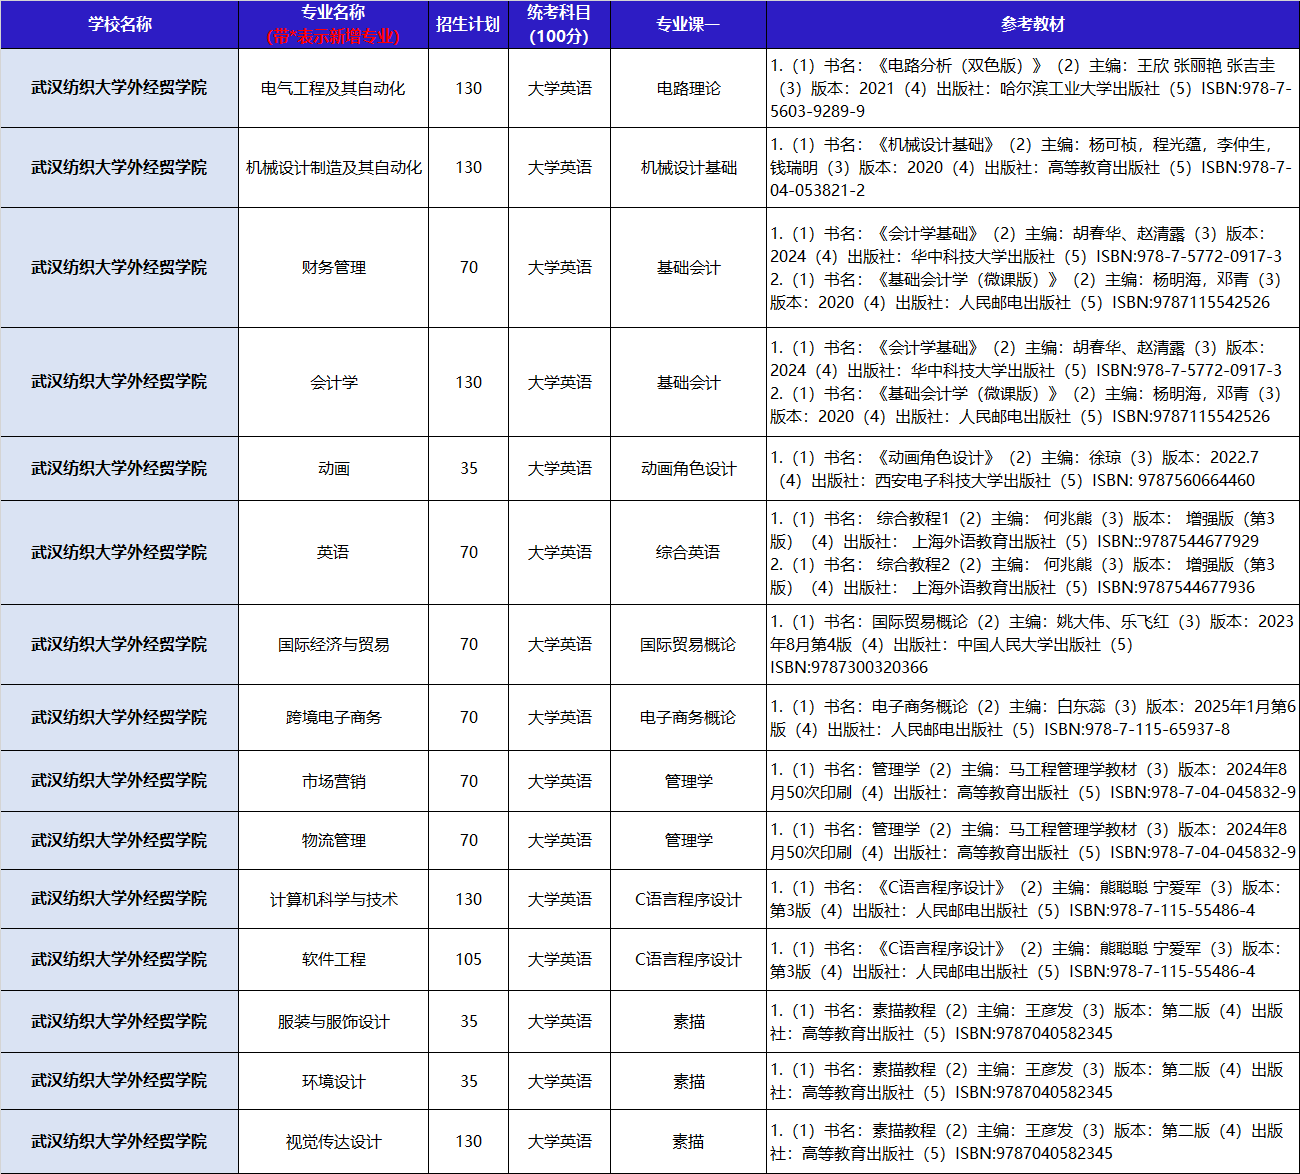Select the 电气工程及其自动化 major cell
The width and height of the screenshot is (1300, 1174).
pos(333,88)
